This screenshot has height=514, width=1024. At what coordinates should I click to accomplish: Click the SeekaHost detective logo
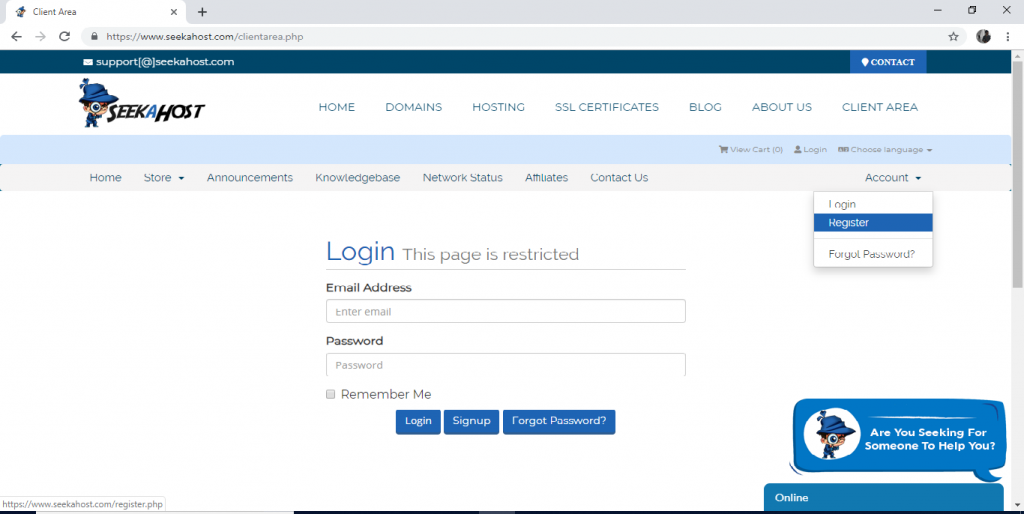pyautogui.click(x=141, y=103)
